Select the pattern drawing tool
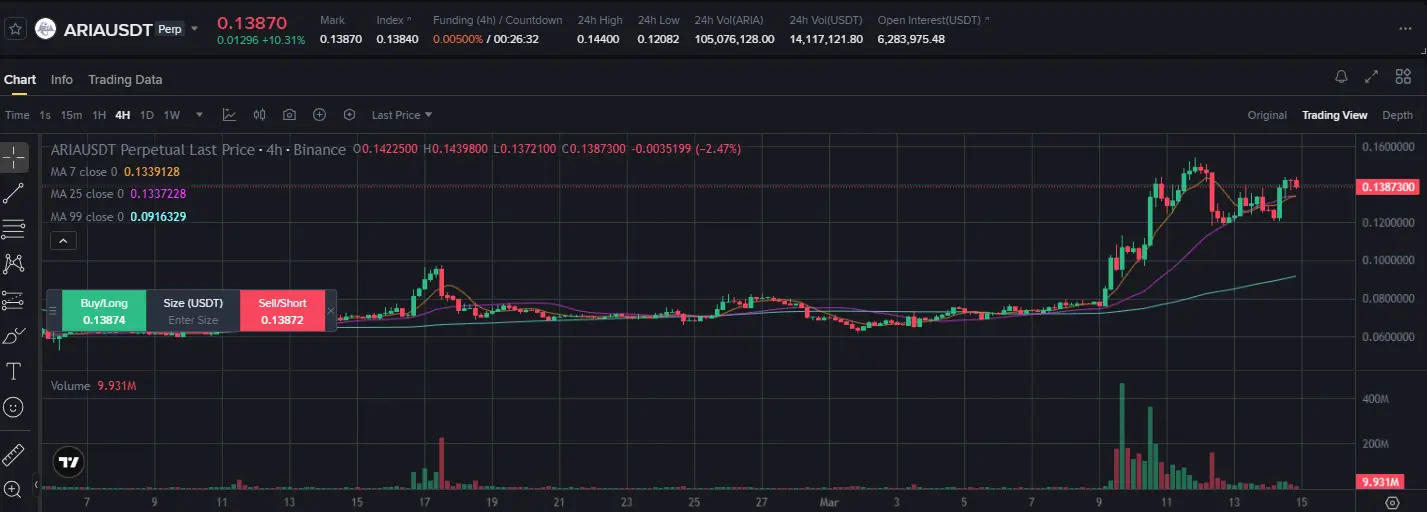 (14, 264)
